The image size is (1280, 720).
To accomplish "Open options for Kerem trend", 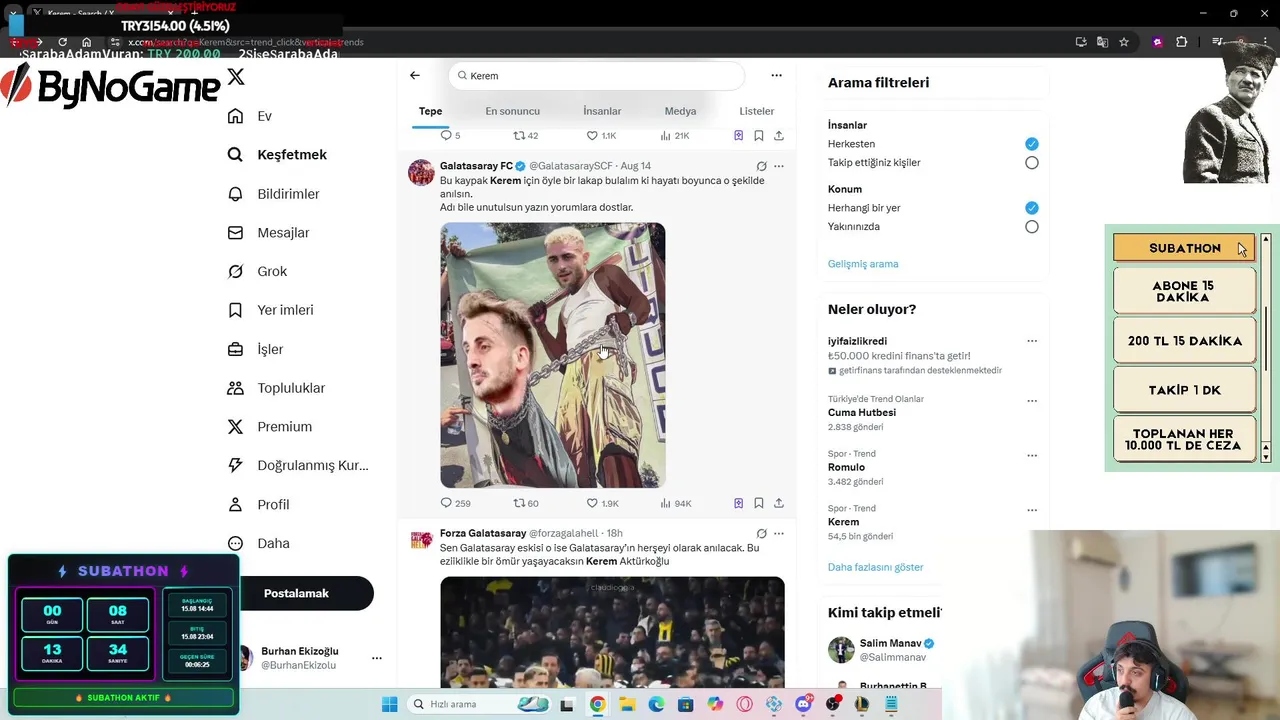I will click(1032, 510).
